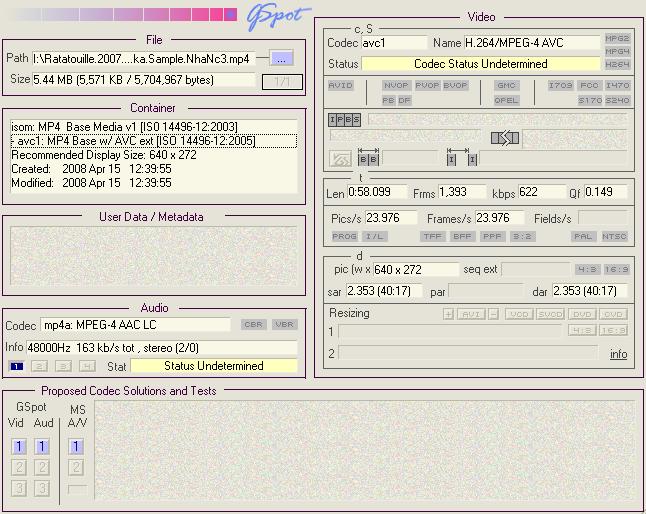Select audio stream 1 button

pos(16,366)
